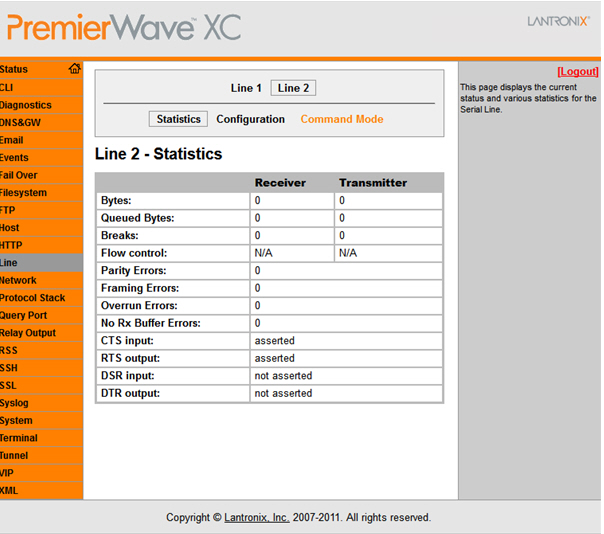The height and width of the screenshot is (534, 604).
Task: Log out using the Logout link
Action: (577, 72)
